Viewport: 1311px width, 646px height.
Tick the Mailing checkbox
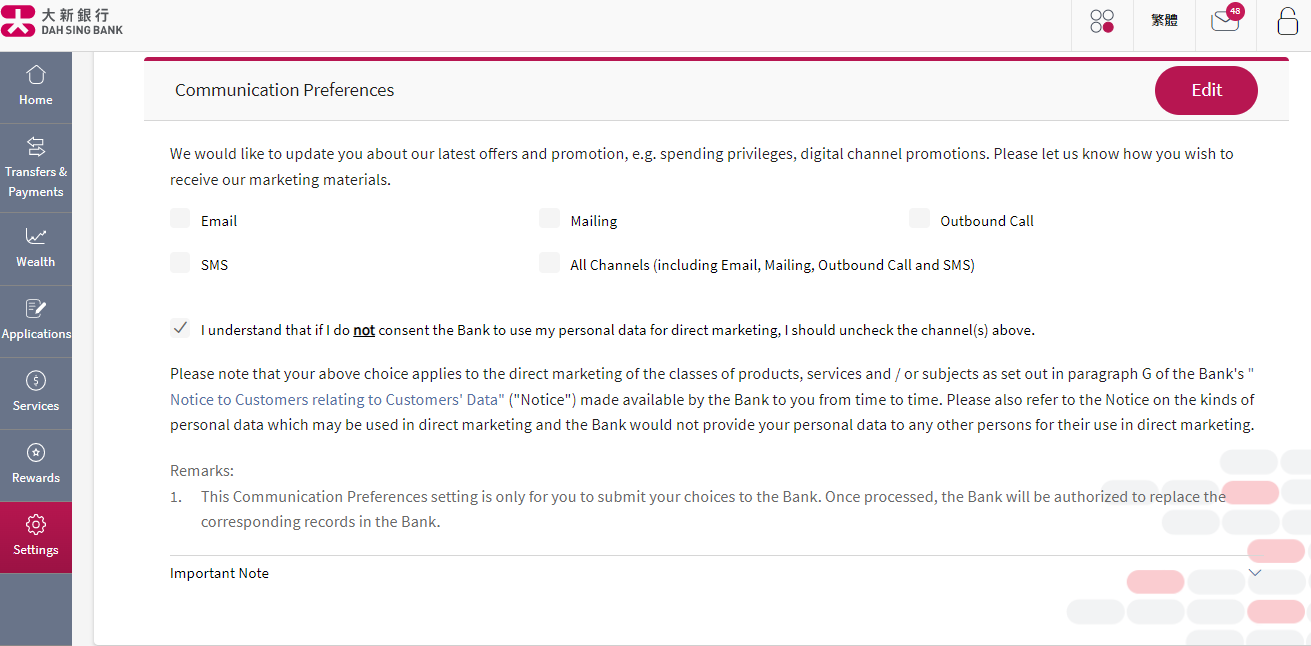pyautogui.click(x=549, y=219)
